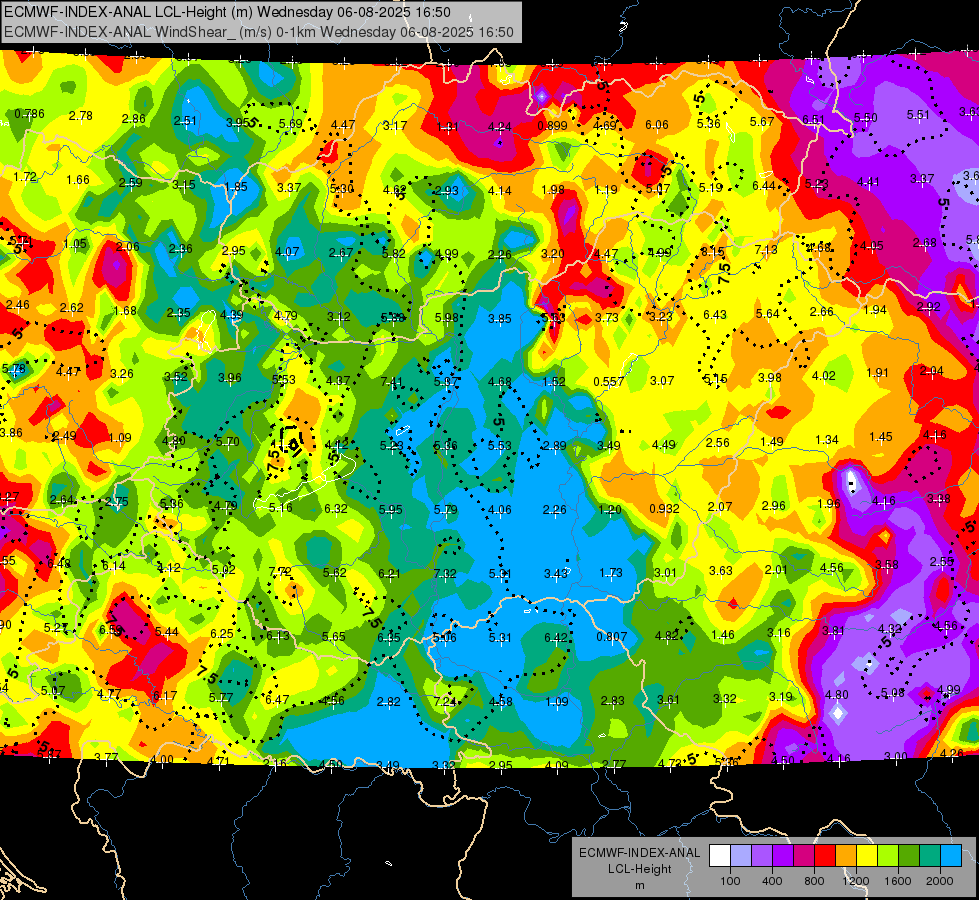Click the wind shear value 6.44
The image size is (979, 900).
click(x=764, y=185)
